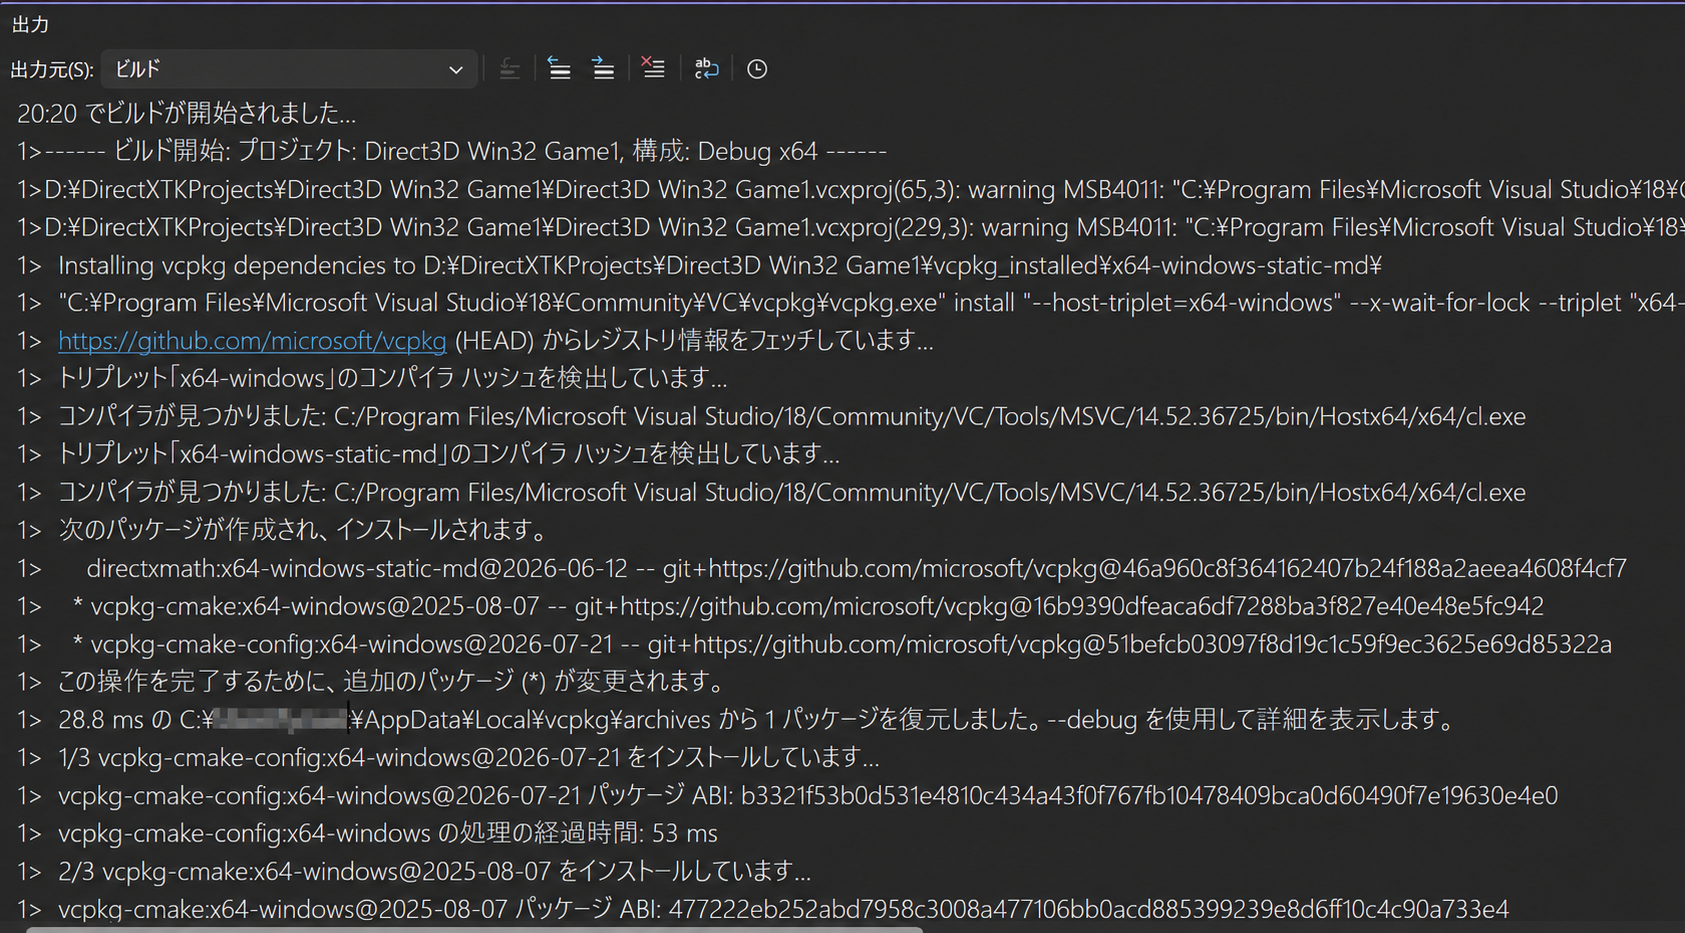The height and width of the screenshot is (933, 1685).
Task: Click the '20:20 でビルドが開始されました...' line
Action: 186,113
